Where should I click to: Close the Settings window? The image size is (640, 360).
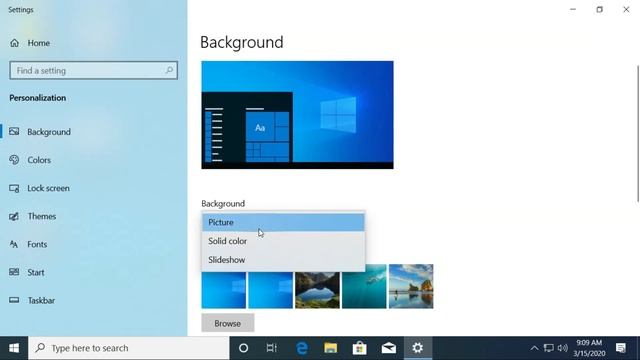[x=626, y=9]
